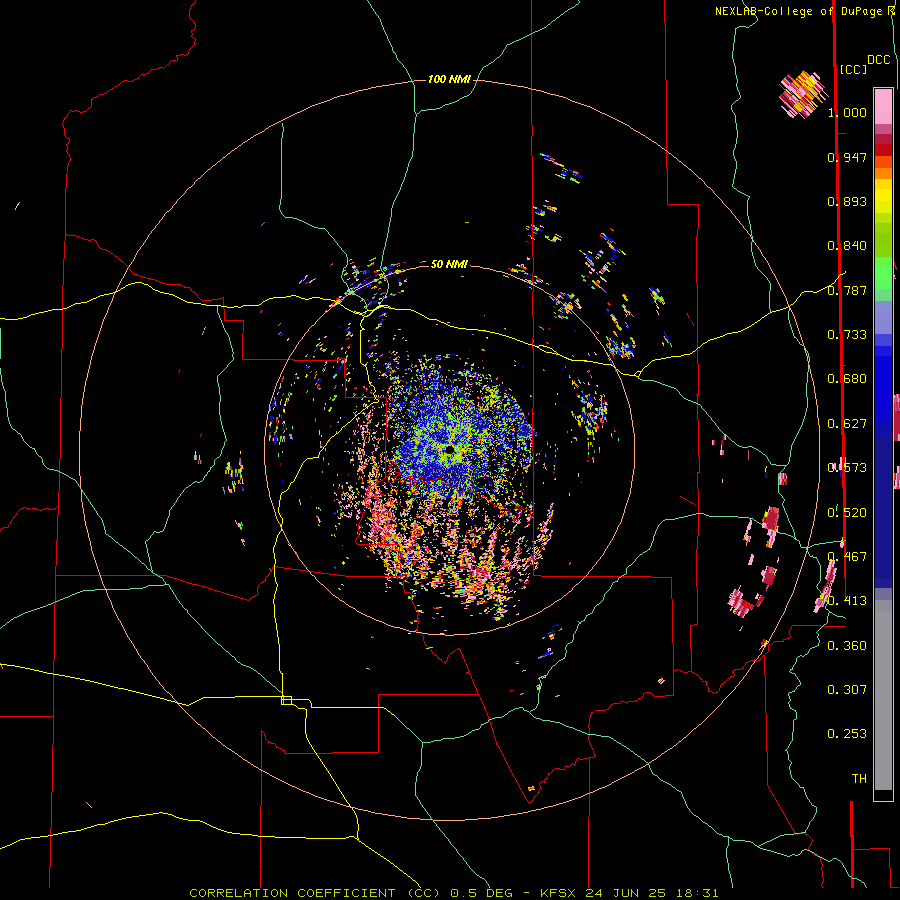Select the [CC] label above the color scale
Viewport: 900px width, 900px height.
pos(853,69)
